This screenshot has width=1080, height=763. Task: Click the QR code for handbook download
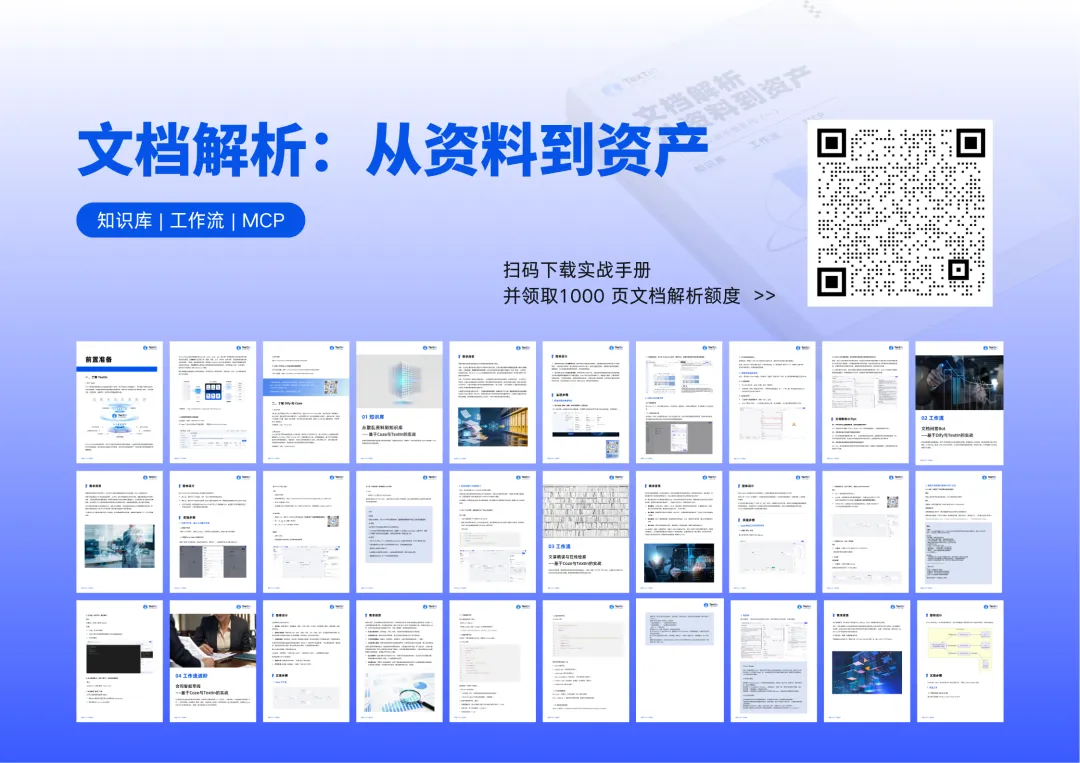[900, 213]
